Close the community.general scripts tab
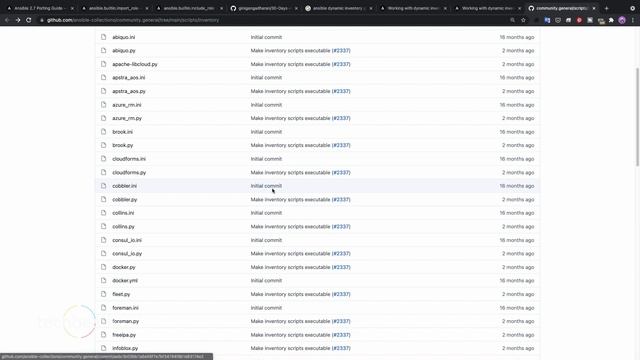 pos(594,8)
